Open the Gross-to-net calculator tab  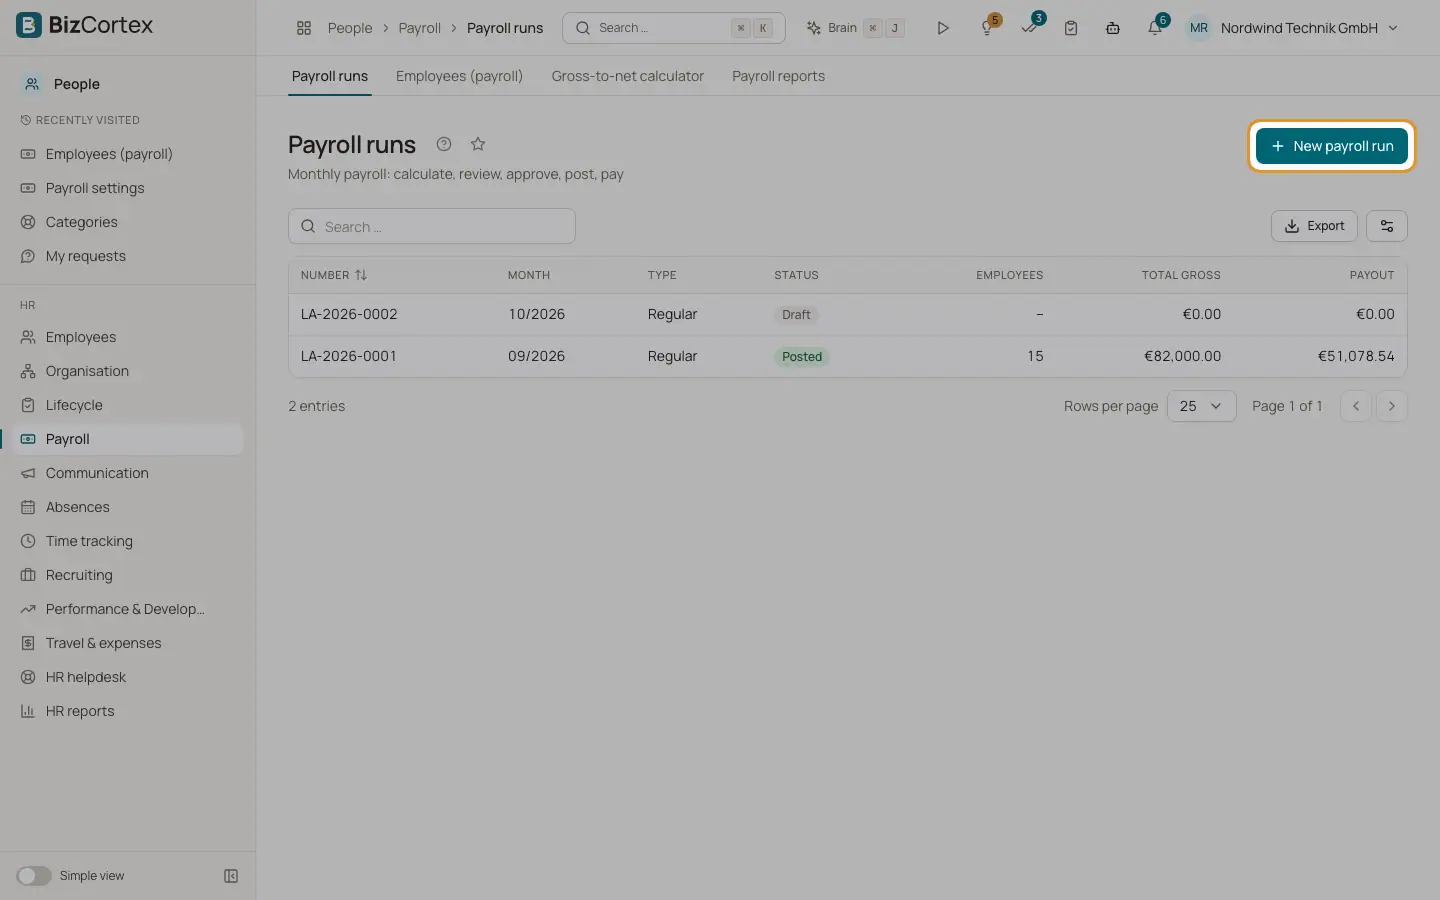[x=628, y=76]
